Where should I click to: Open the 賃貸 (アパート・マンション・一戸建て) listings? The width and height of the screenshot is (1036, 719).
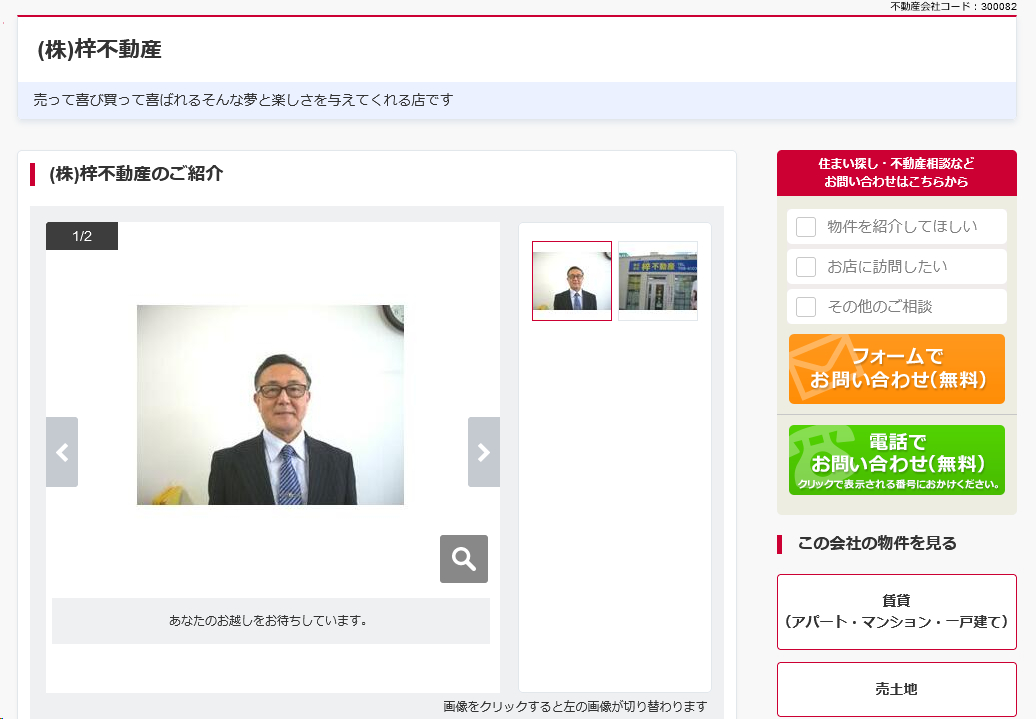tap(896, 611)
